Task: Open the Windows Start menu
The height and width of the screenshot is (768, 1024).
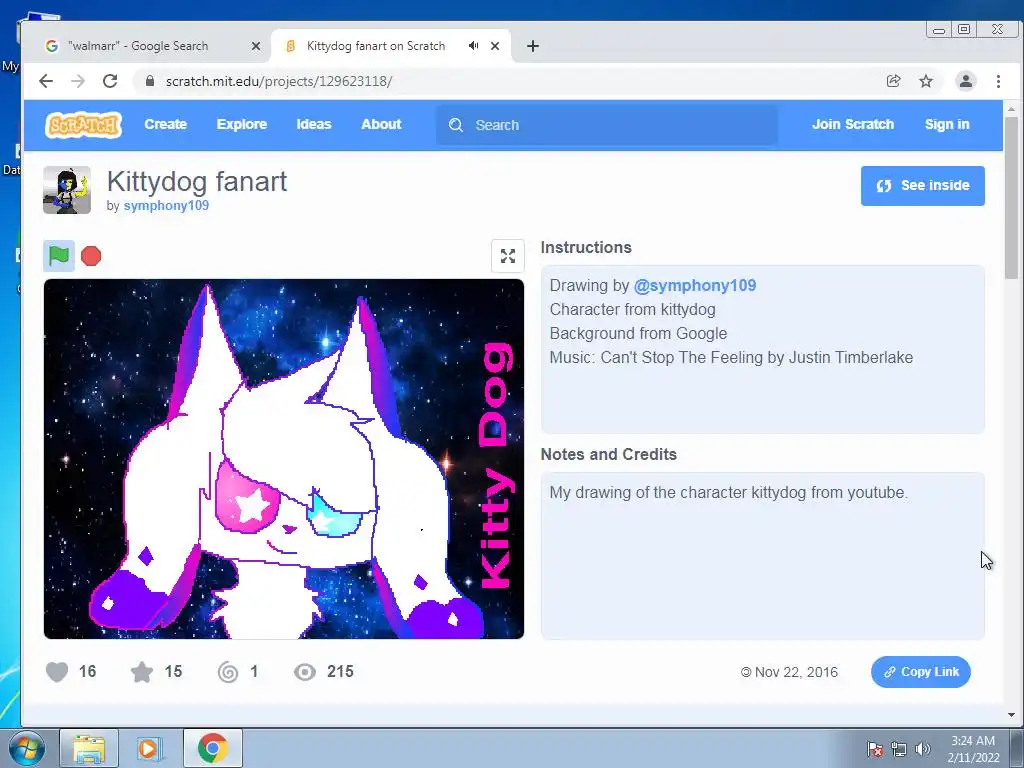Action: (x=27, y=748)
